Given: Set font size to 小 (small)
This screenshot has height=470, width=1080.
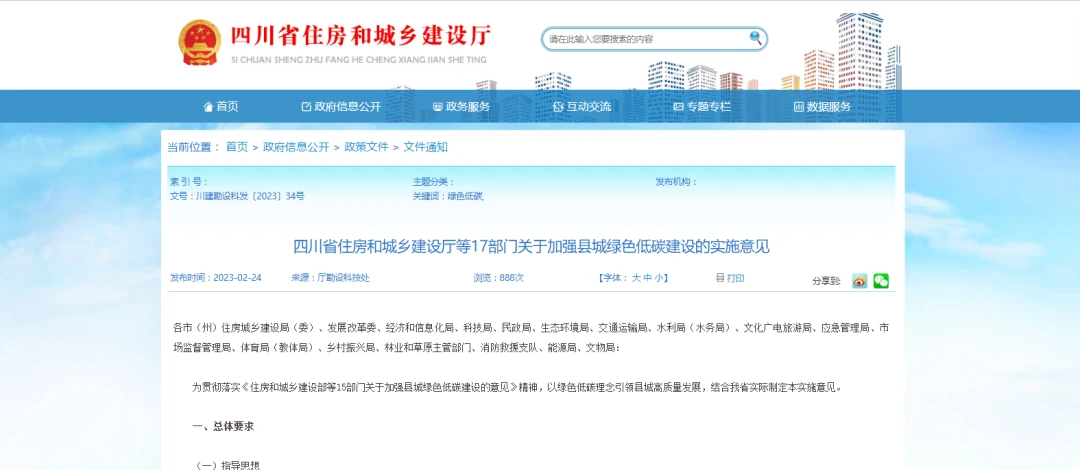Looking at the screenshot, I should click(x=660, y=278).
